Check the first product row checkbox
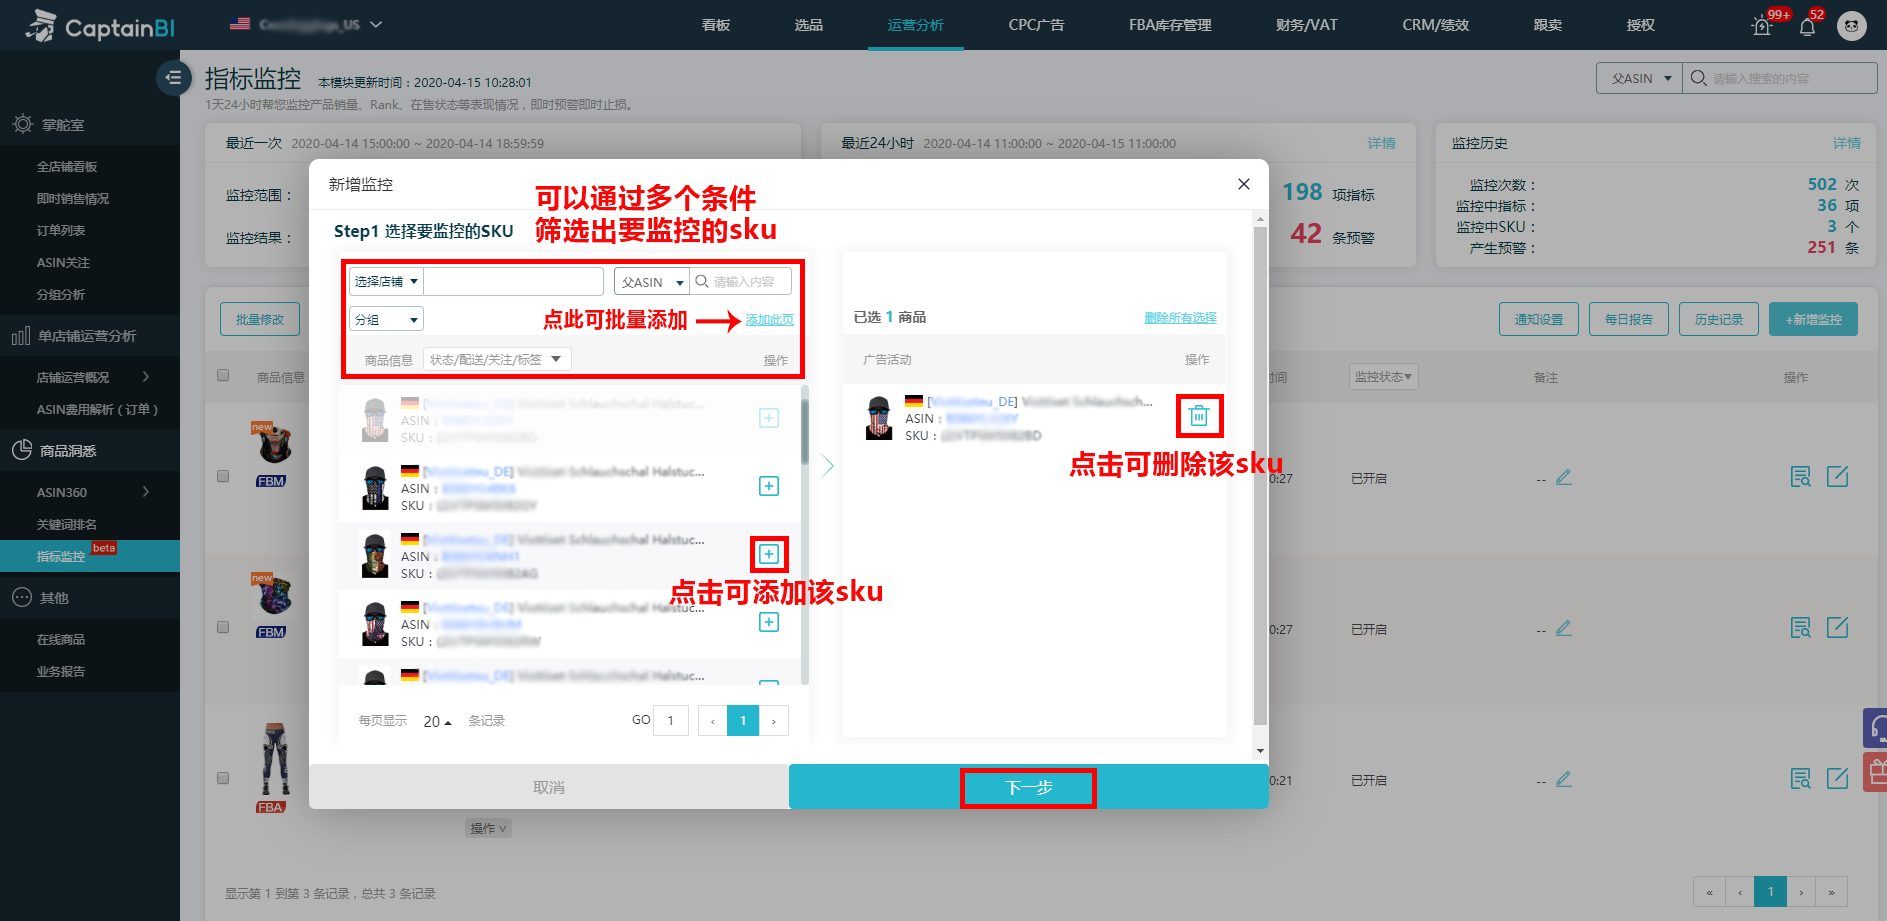The width and height of the screenshot is (1887, 921). click(223, 476)
